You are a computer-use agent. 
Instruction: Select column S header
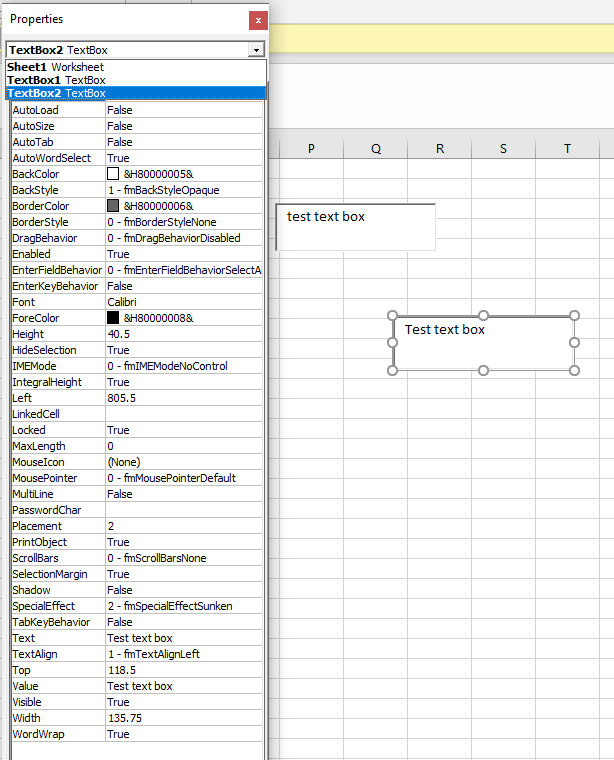tap(504, 148)
